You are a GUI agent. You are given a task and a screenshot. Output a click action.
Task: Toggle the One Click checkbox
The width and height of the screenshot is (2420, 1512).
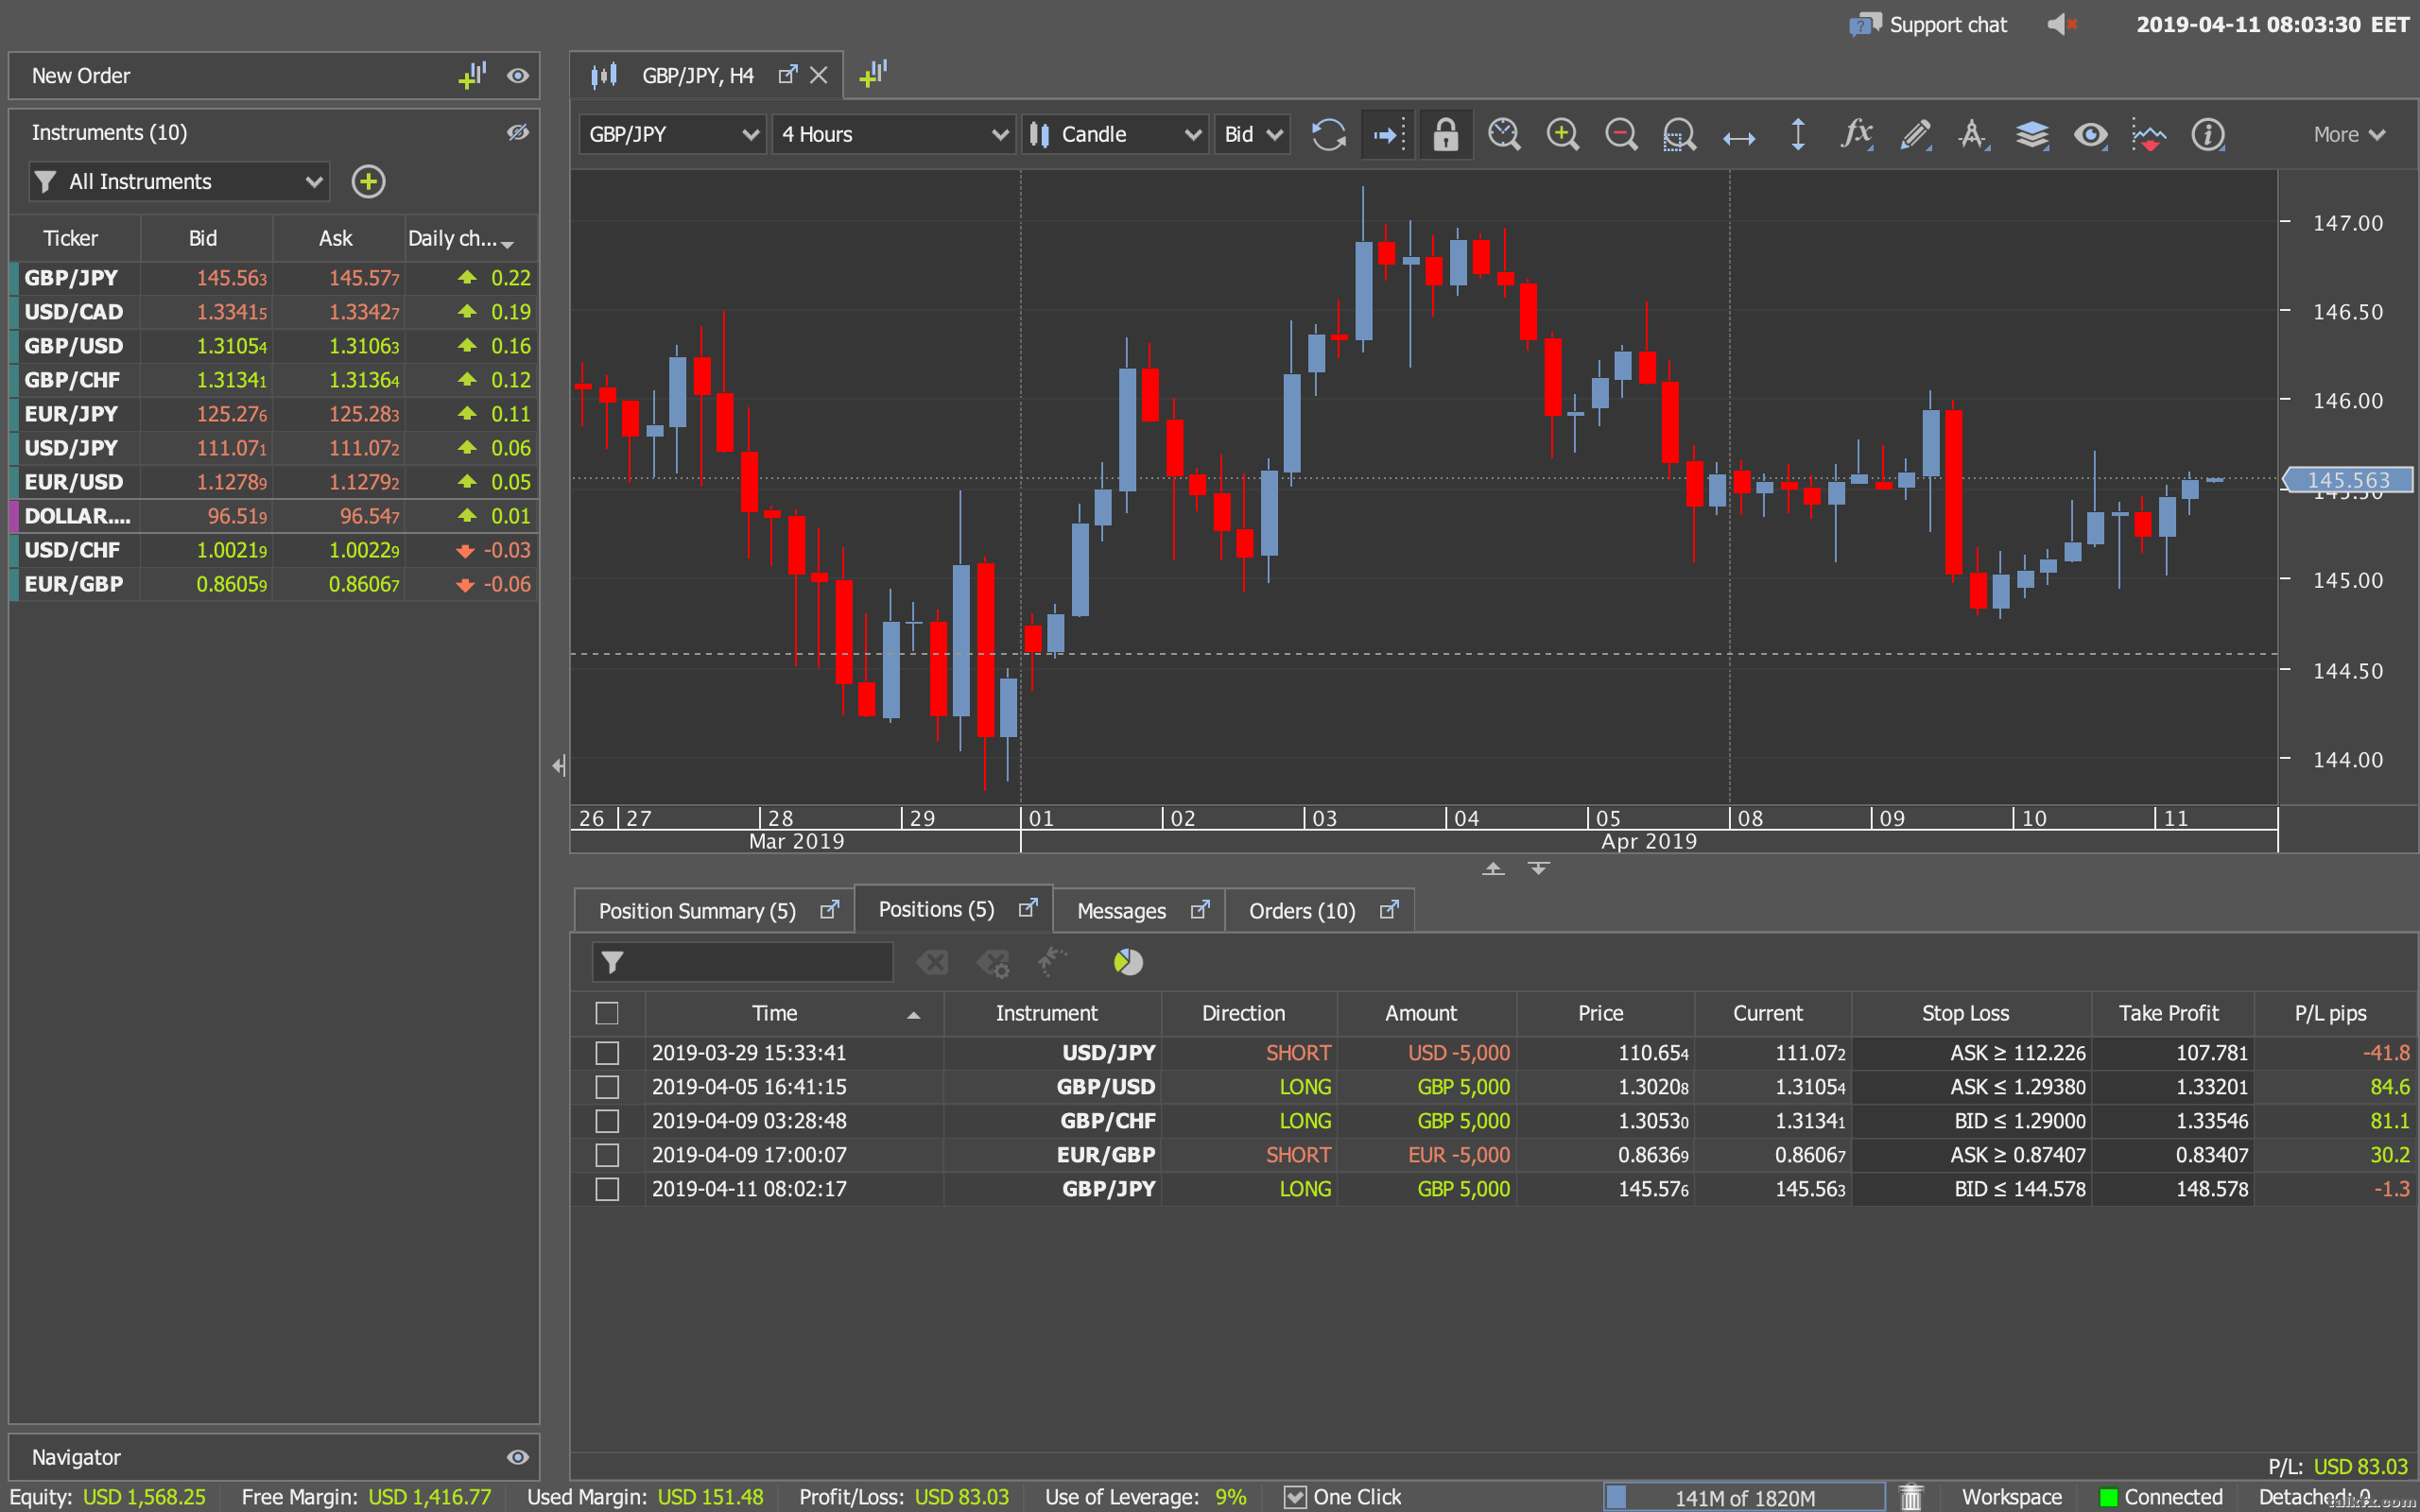click(x=1295, y=1497)
